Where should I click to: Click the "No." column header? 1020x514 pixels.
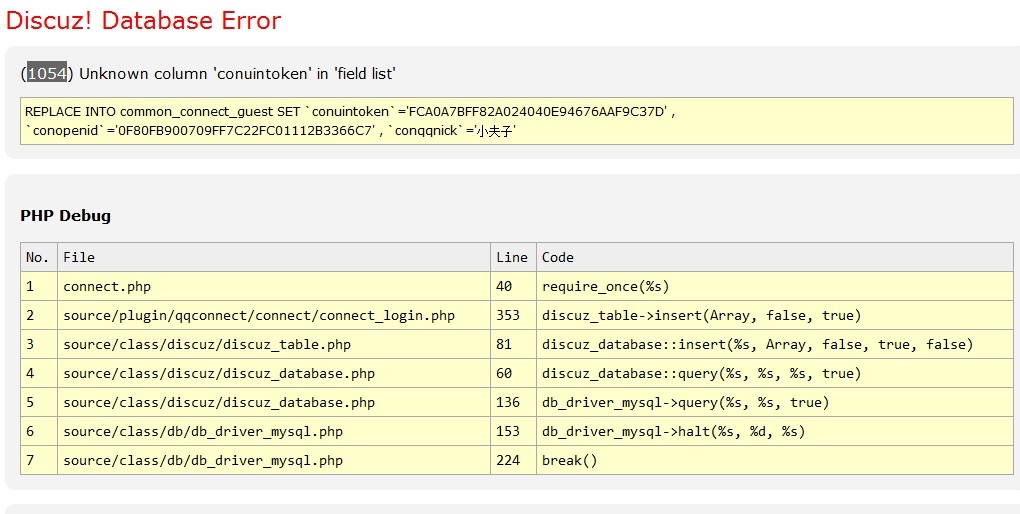pyautogui.click(x=37, y=257)
